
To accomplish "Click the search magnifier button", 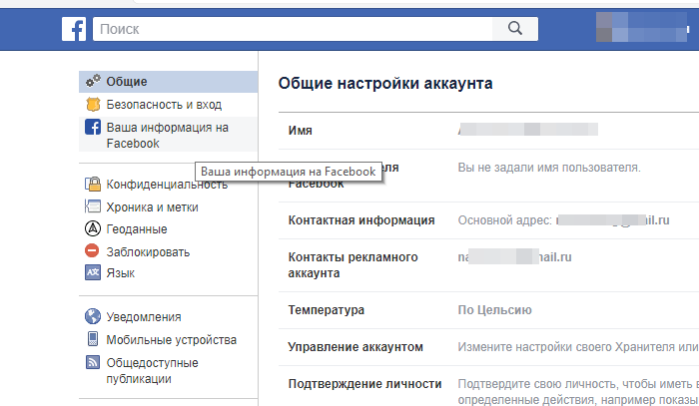I will pos(515,29).
